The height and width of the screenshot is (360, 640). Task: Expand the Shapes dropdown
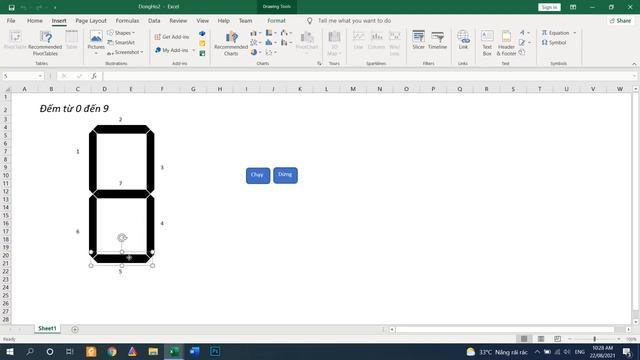coord(133,33)
